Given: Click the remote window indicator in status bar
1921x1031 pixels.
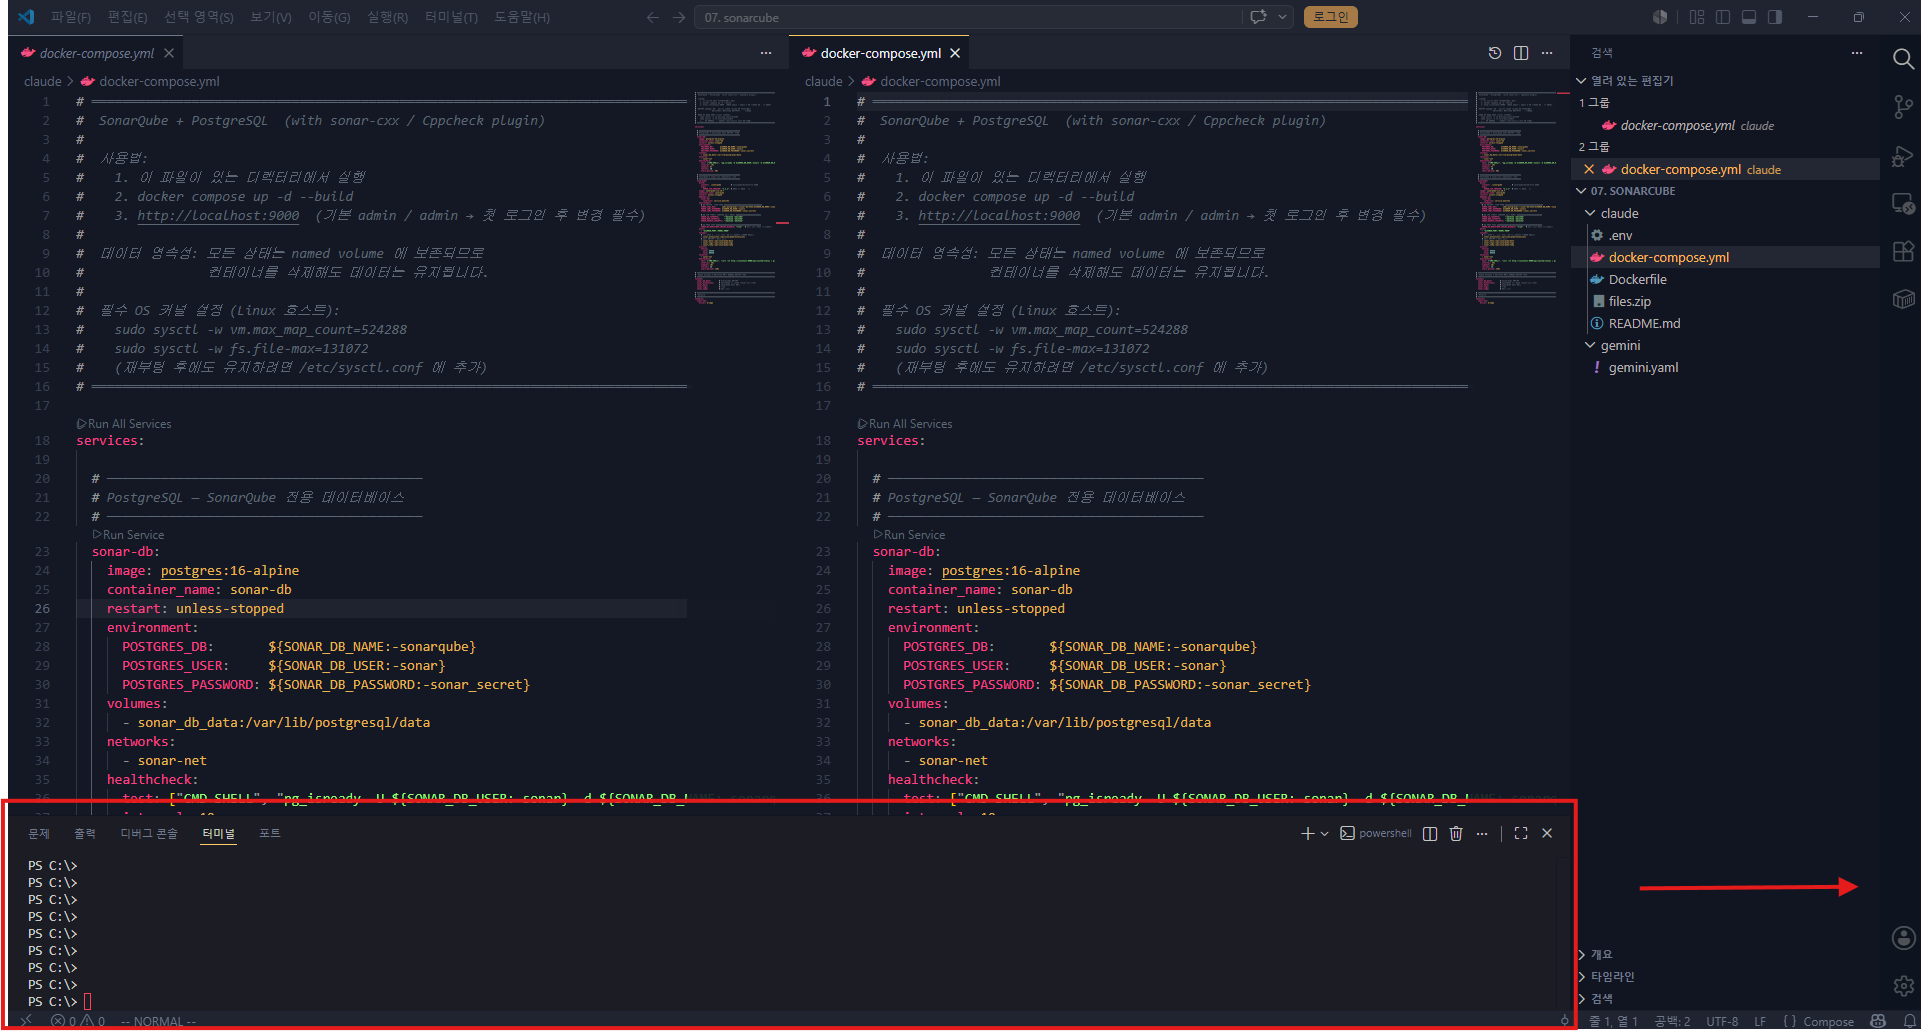Looking at the screenshot, I should click(x=27, y=1021).
